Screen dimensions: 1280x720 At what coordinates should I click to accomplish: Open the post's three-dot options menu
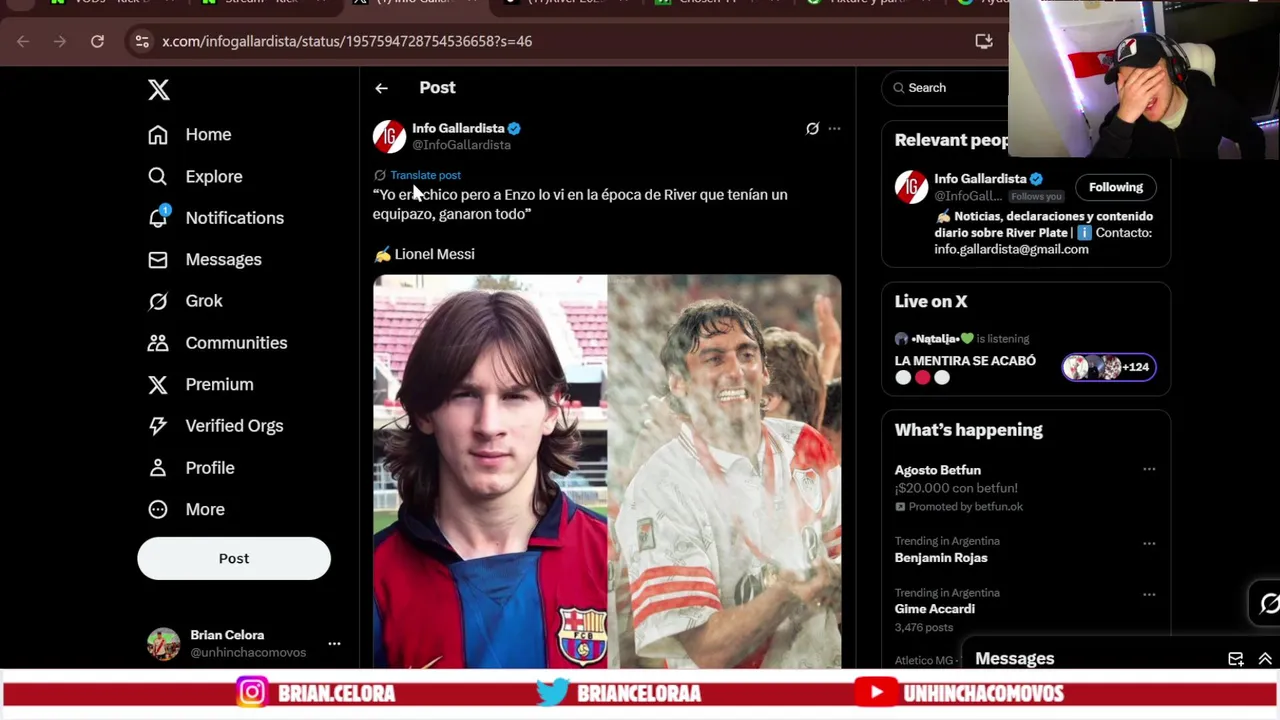[834, 128]
